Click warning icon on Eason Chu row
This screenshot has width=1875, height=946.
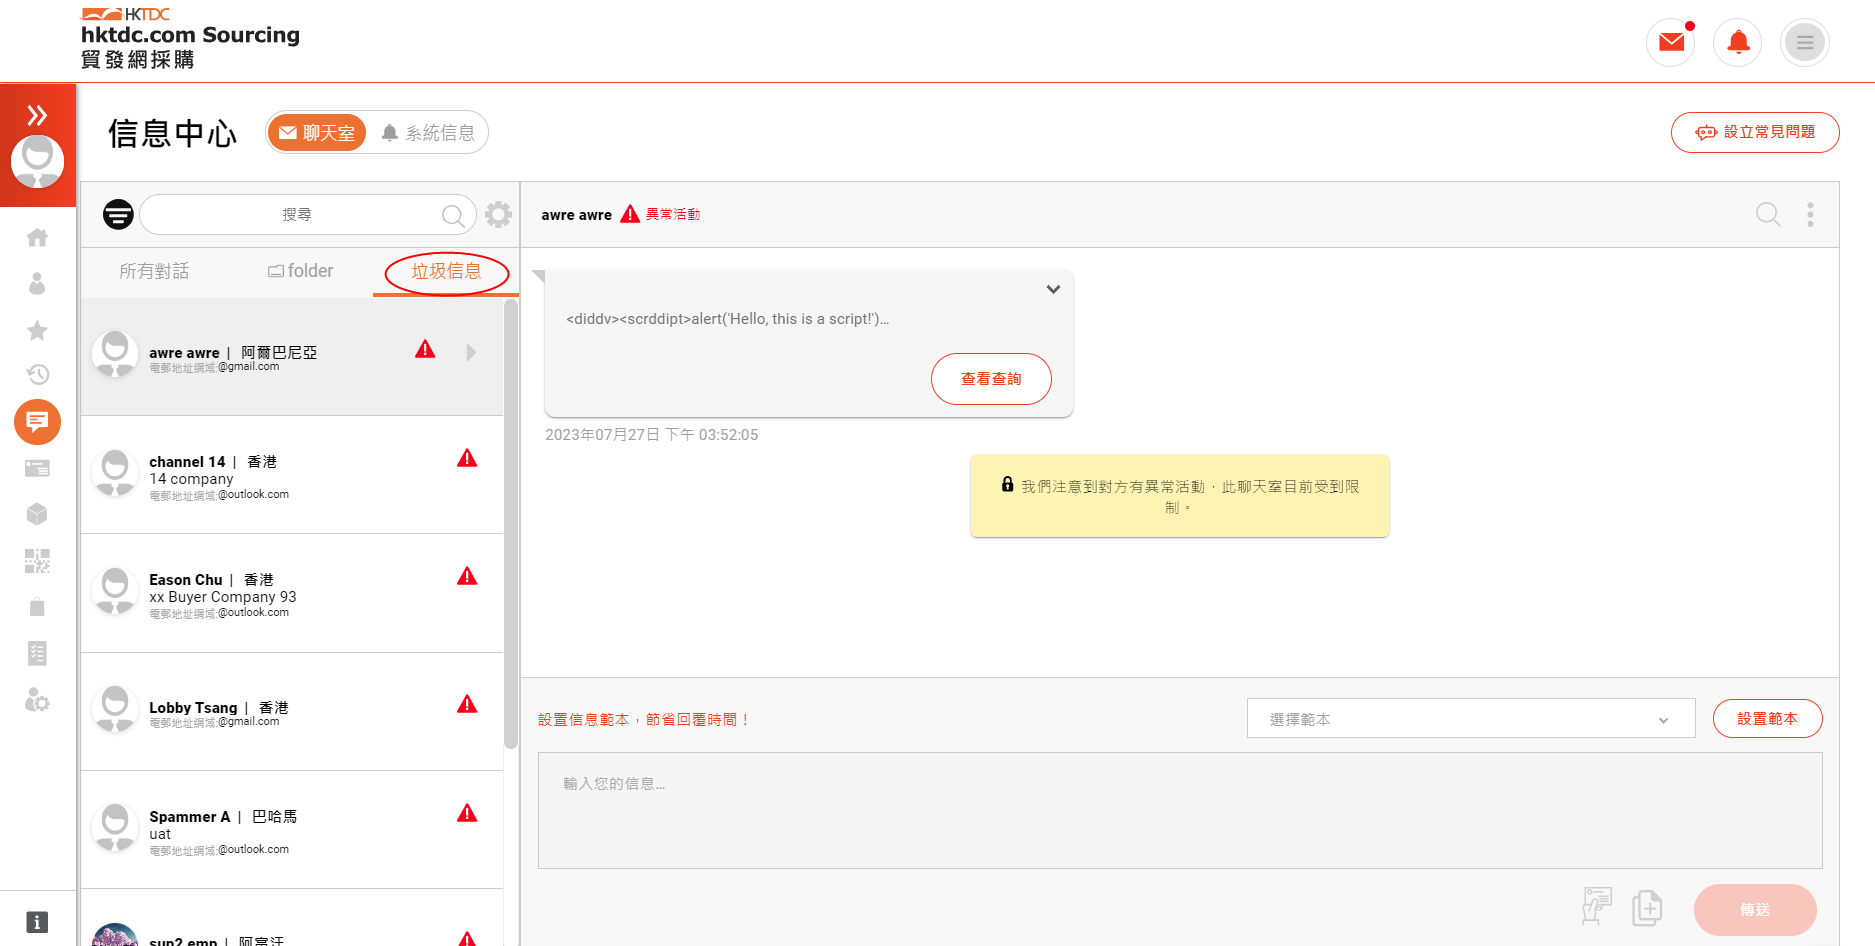click(467, 576)
